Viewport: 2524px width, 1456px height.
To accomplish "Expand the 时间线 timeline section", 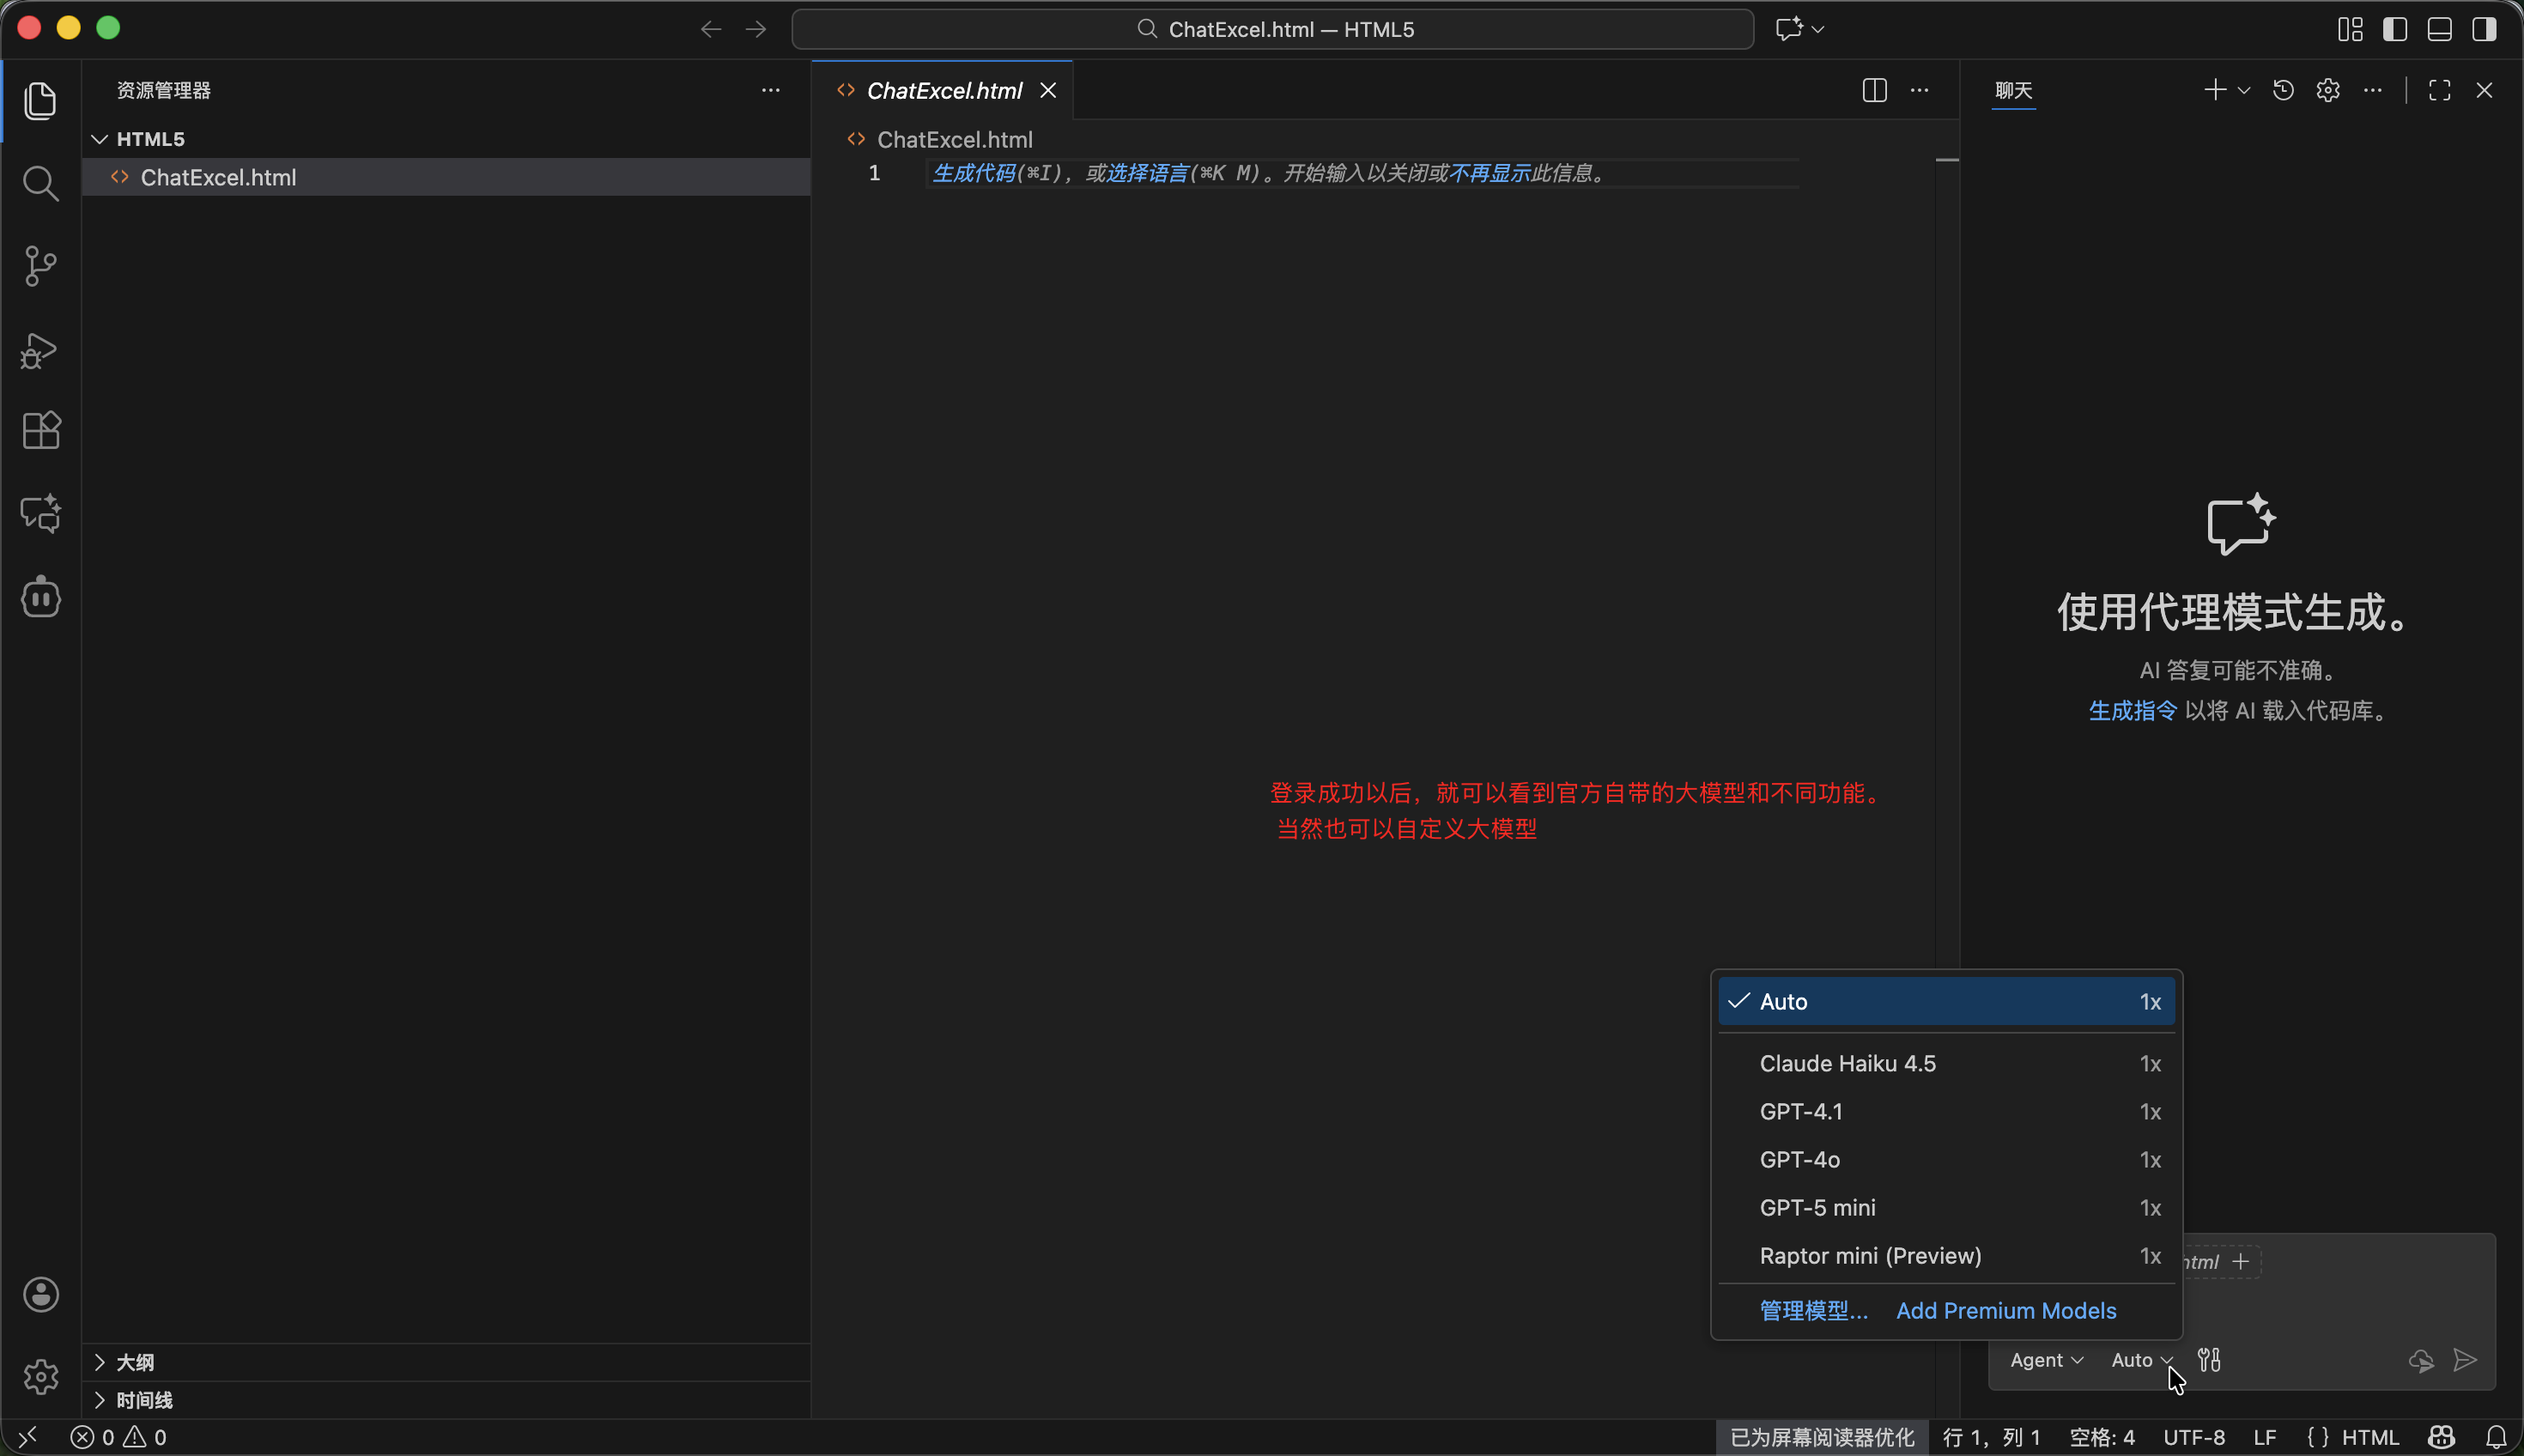I will pyautogui.click(x=143, y=1400).
